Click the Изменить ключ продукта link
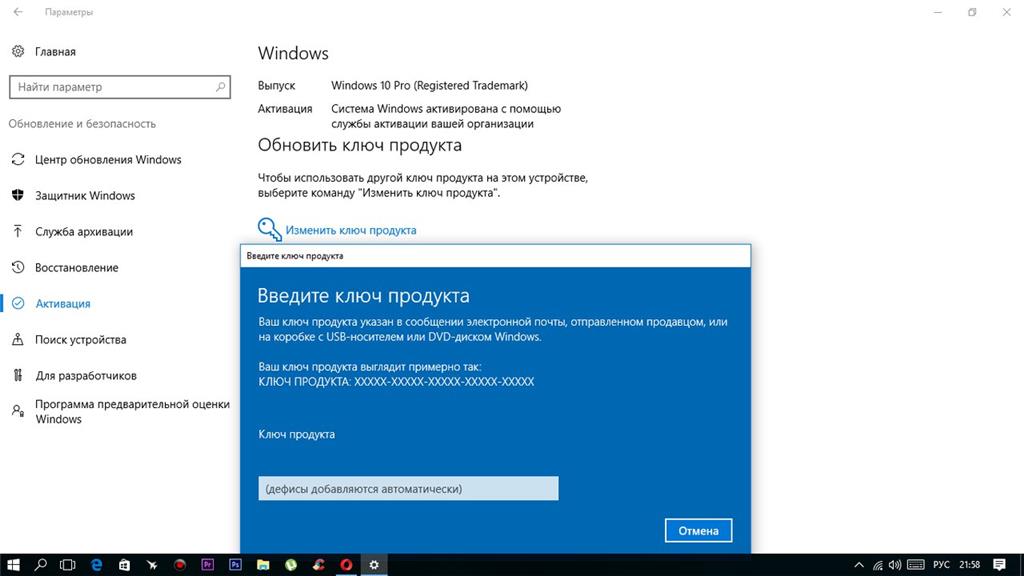This screenshot has width=1024, height=576. tap(351, 230)
